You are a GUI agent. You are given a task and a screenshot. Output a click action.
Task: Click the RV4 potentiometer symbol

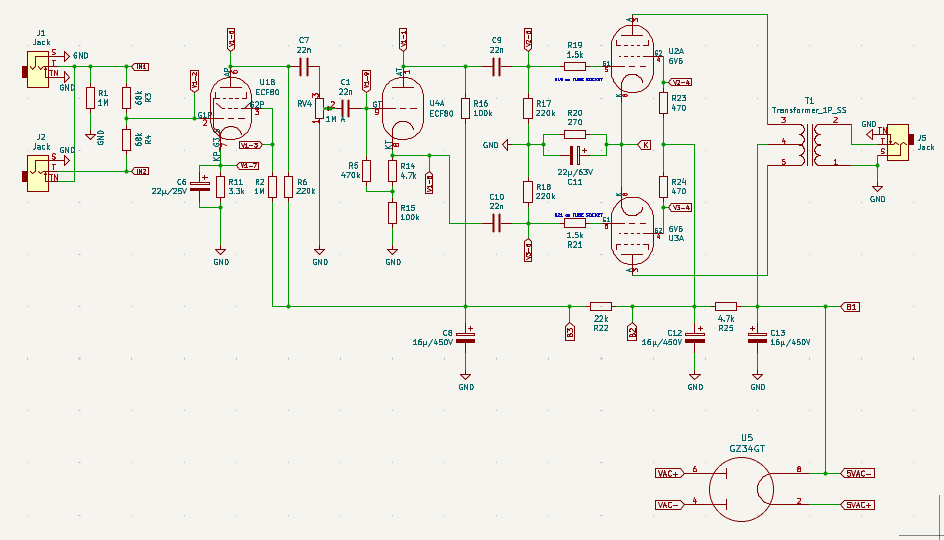(x=319, y=108)
